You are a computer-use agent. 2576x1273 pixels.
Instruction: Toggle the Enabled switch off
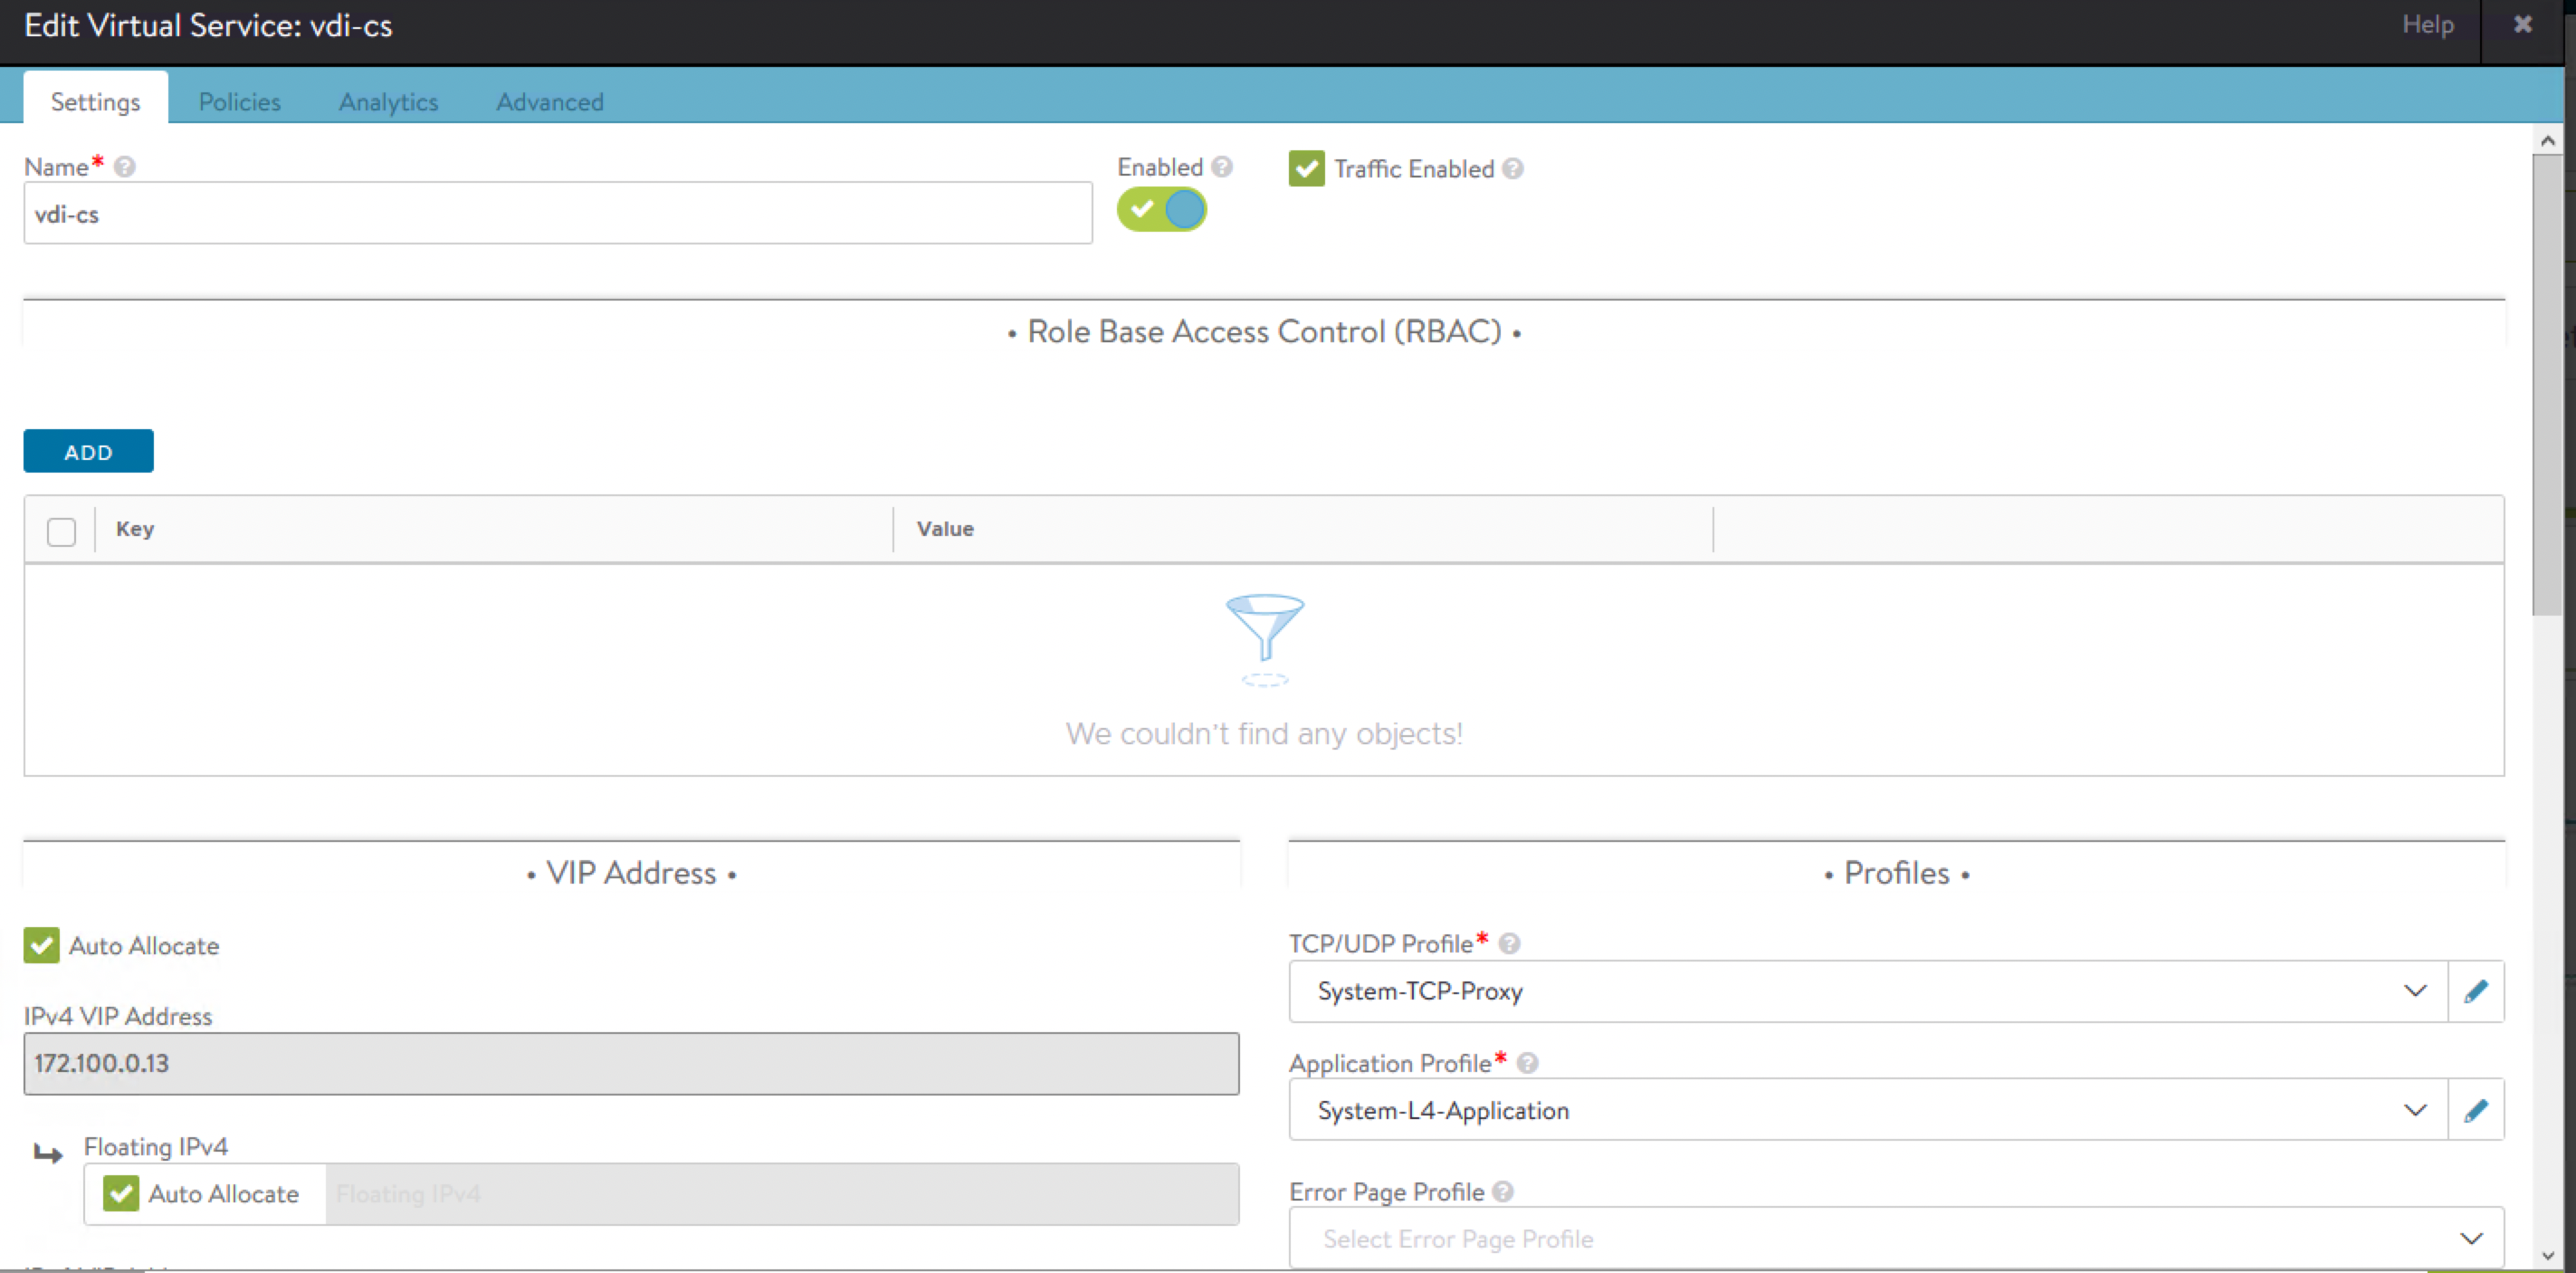point(1161,210)
